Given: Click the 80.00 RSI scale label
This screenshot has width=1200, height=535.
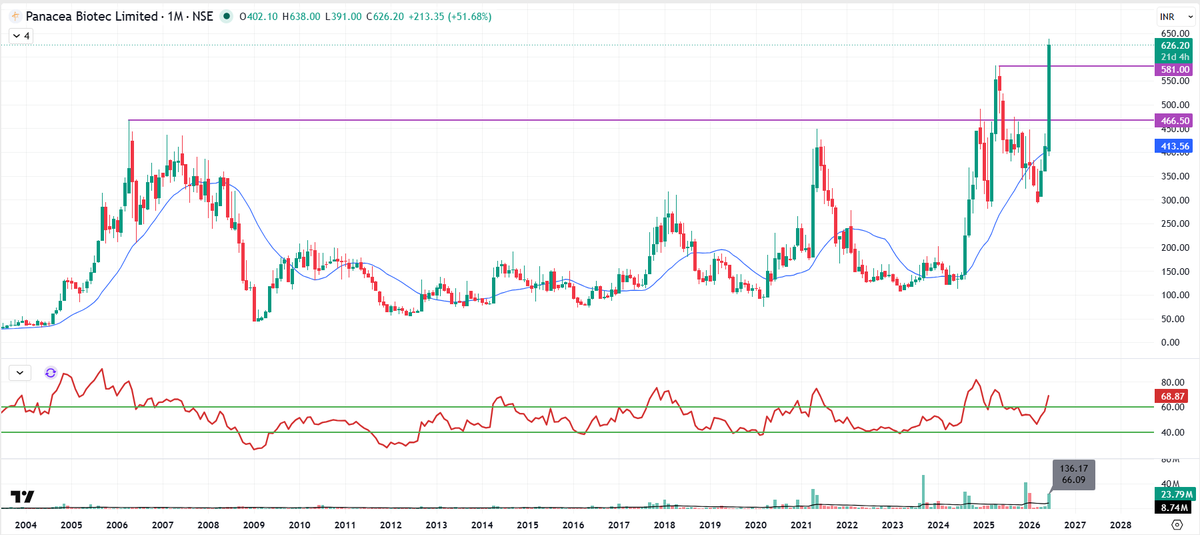Looking at the screenshot, I should [x=1175, y=382].
